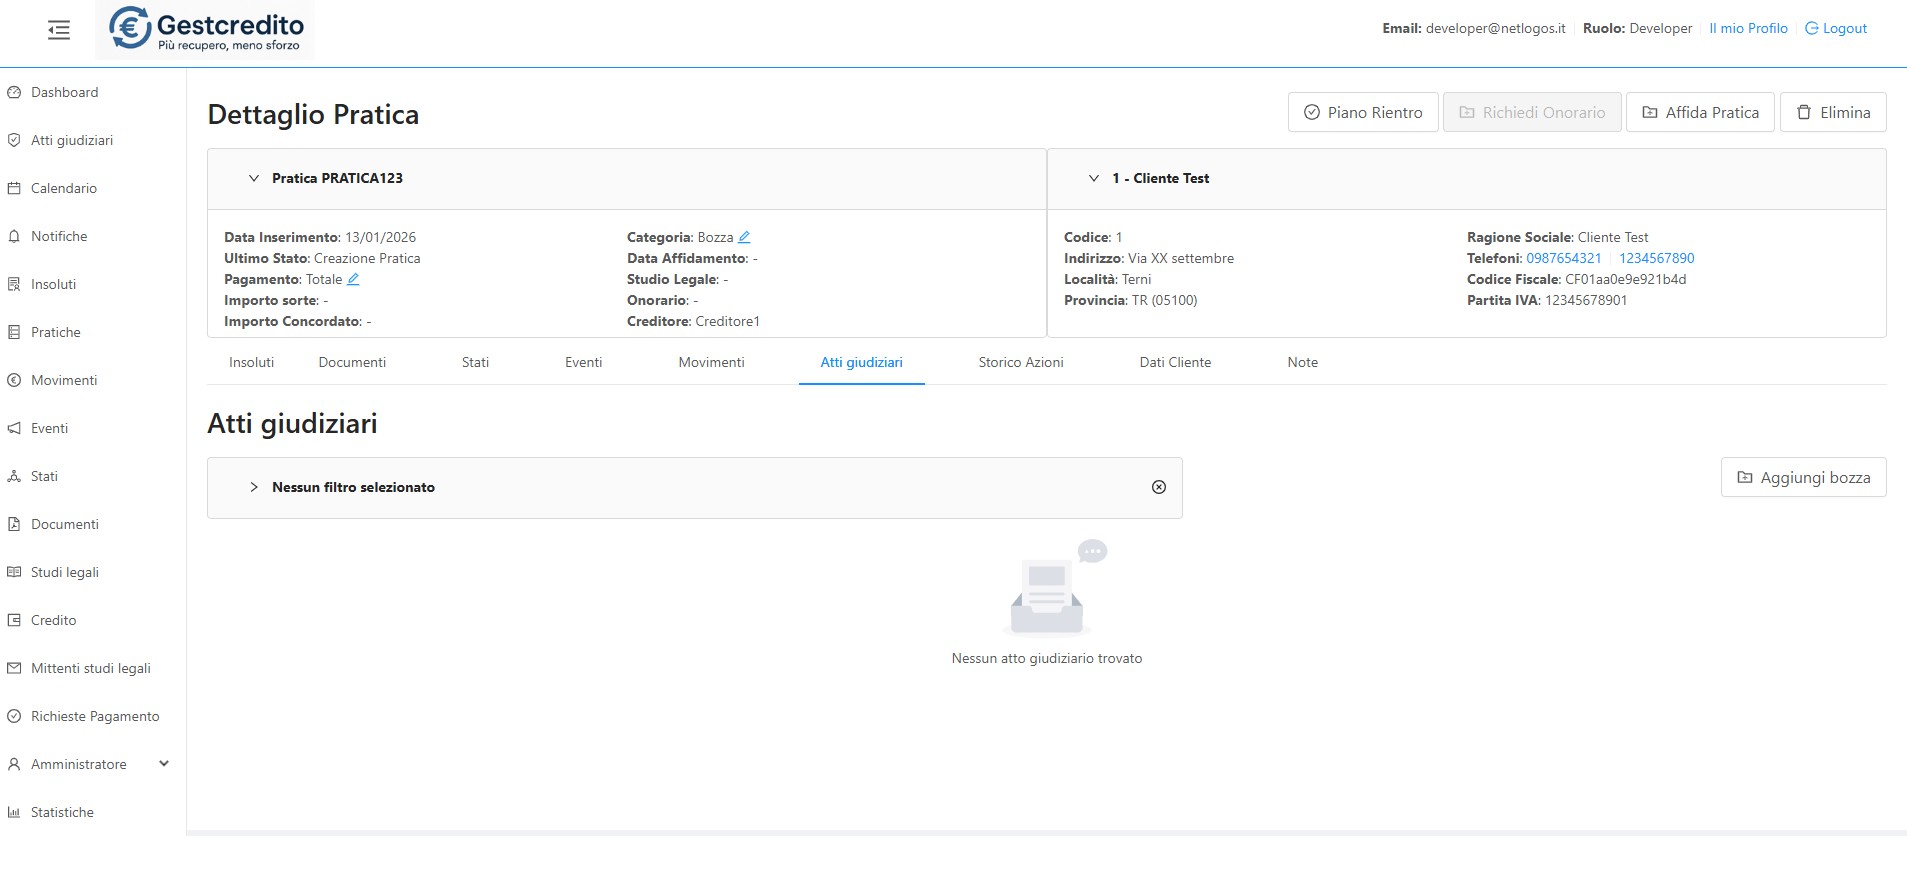Open the Note tab
This screenshot has width=1907, height=877.
pos(1302,362)
